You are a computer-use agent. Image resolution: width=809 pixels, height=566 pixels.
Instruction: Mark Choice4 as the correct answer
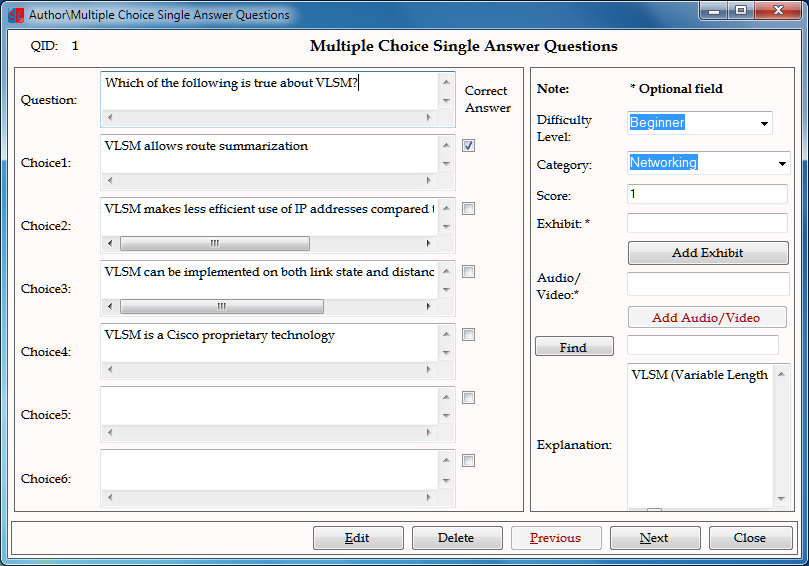click(x=468, y=334)
